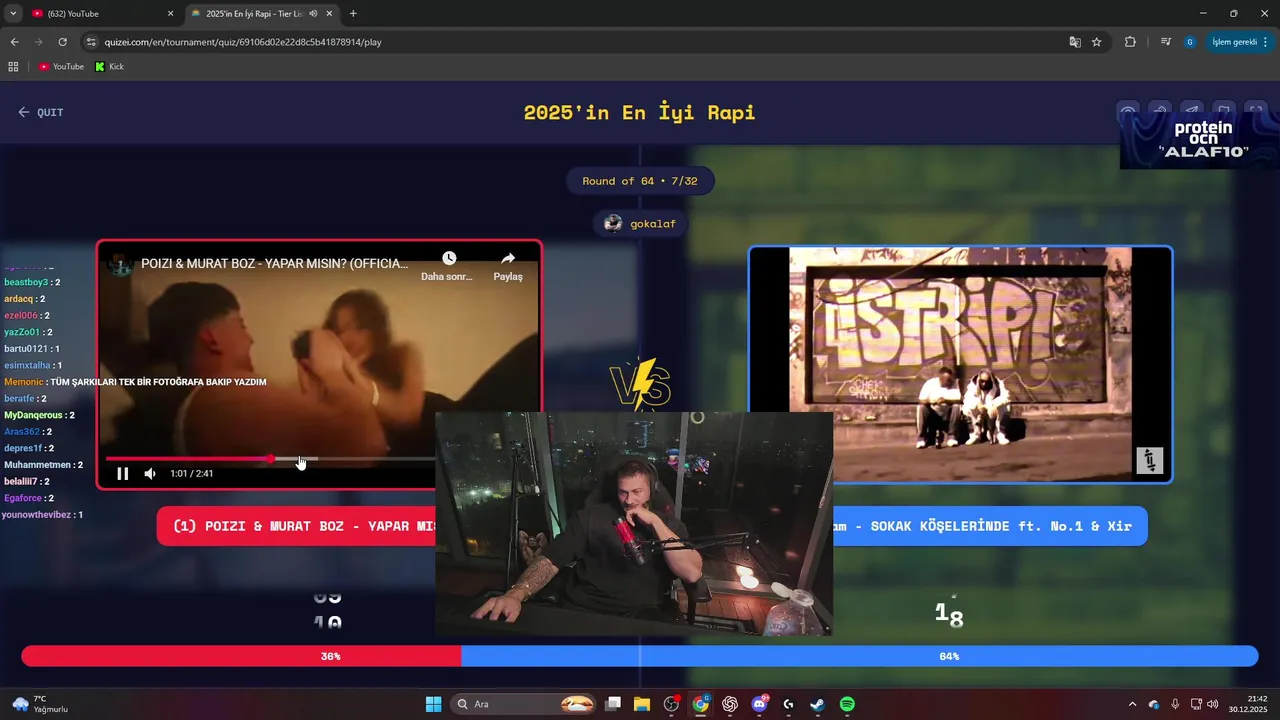Image resolution: width=1280 pixels, height=720 pixels.
Task: Click the microphone tray icon
Action: tap(1175, 704)
